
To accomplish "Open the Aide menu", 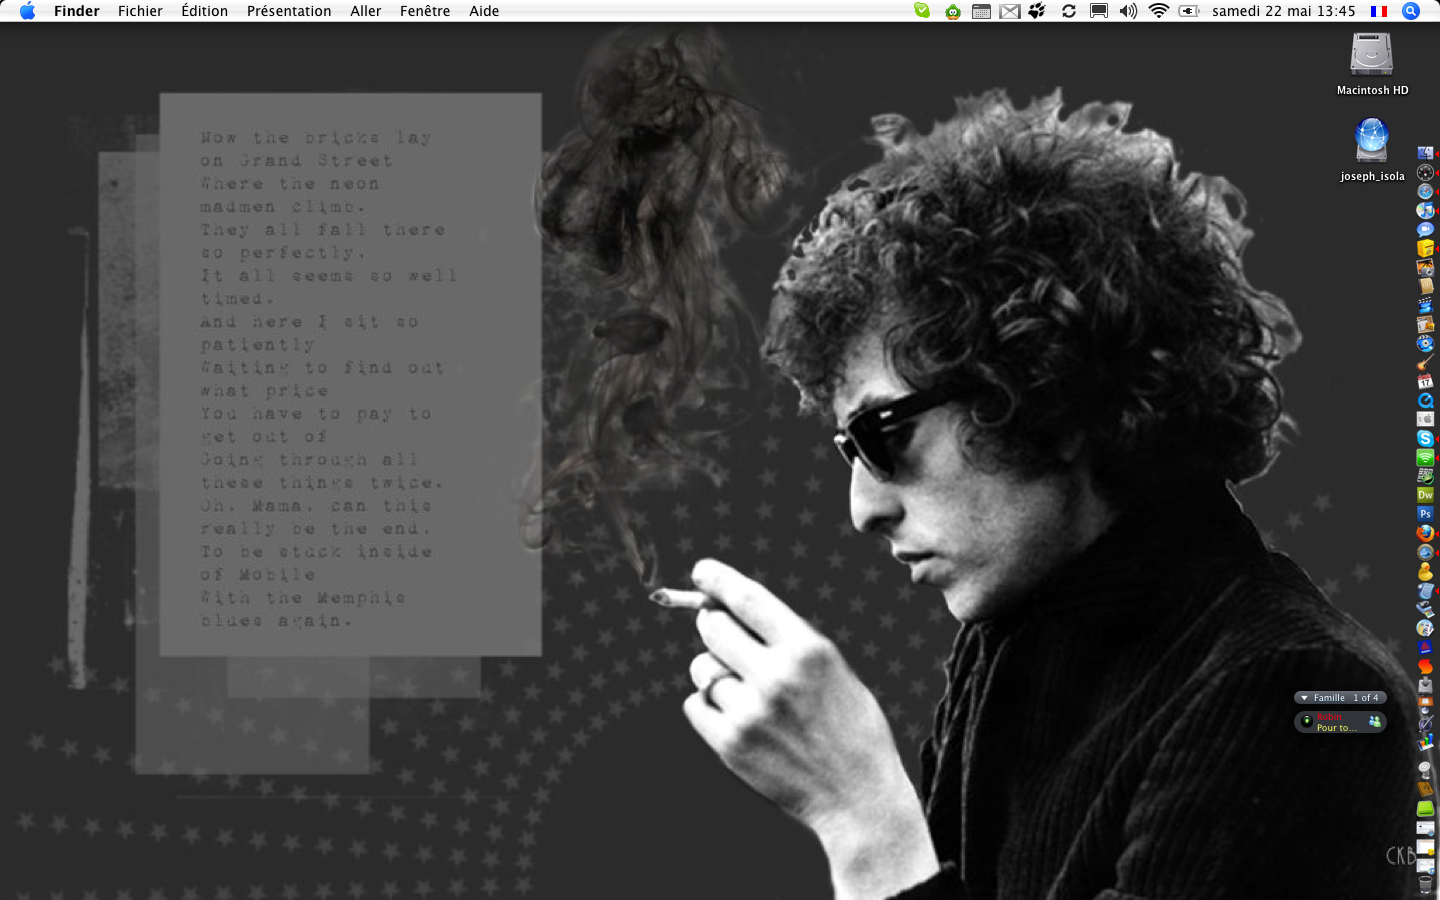I will pyautogui.click(x=484, y=11).
